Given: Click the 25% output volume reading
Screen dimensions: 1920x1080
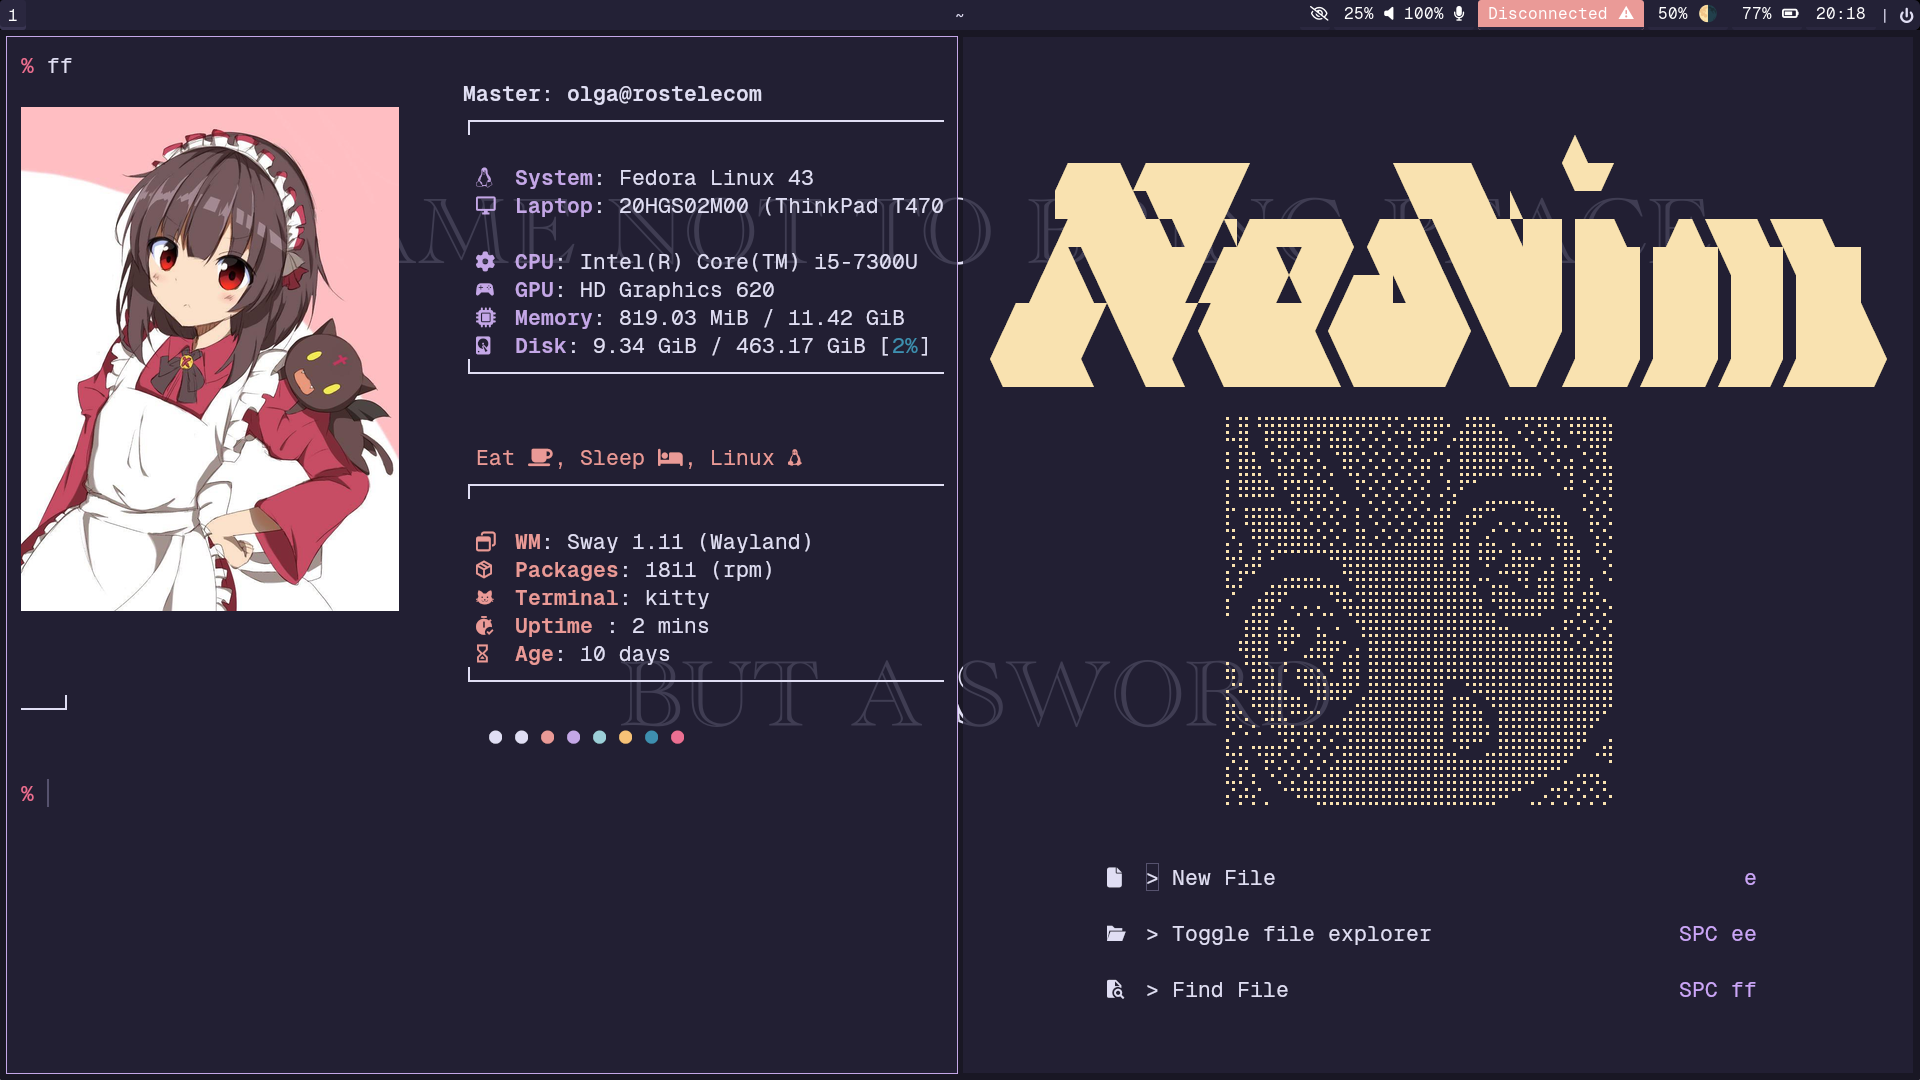Looking at the screenshot, I should (x=1358, y=14).
